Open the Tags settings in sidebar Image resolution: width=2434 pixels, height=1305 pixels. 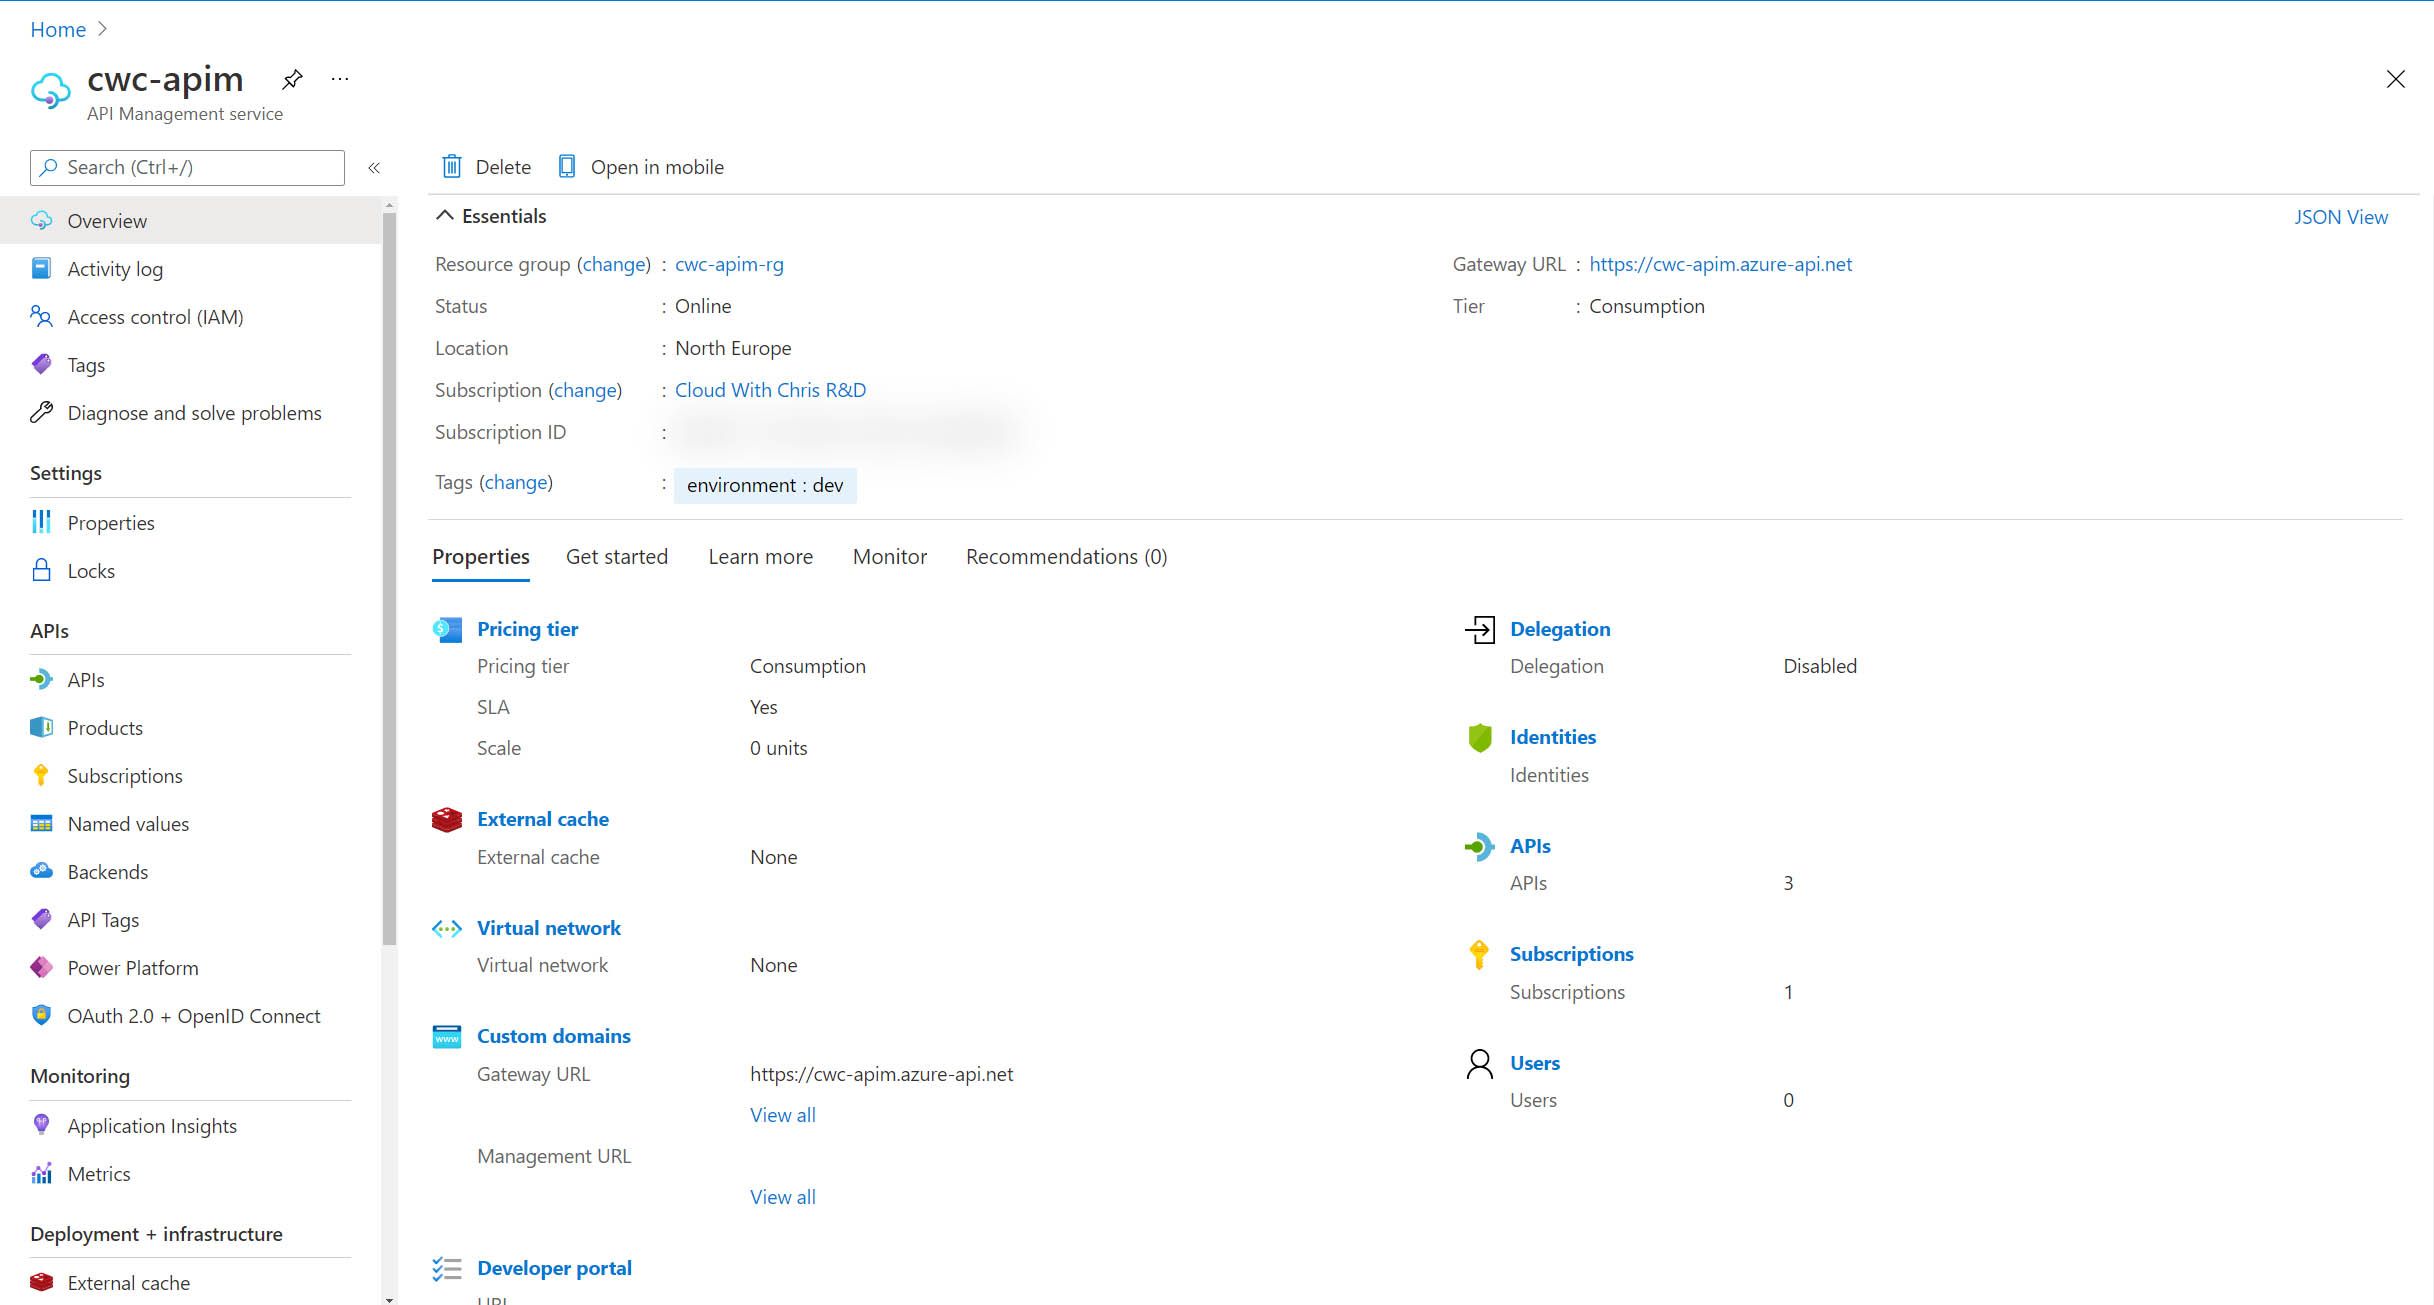coord(86,364)
